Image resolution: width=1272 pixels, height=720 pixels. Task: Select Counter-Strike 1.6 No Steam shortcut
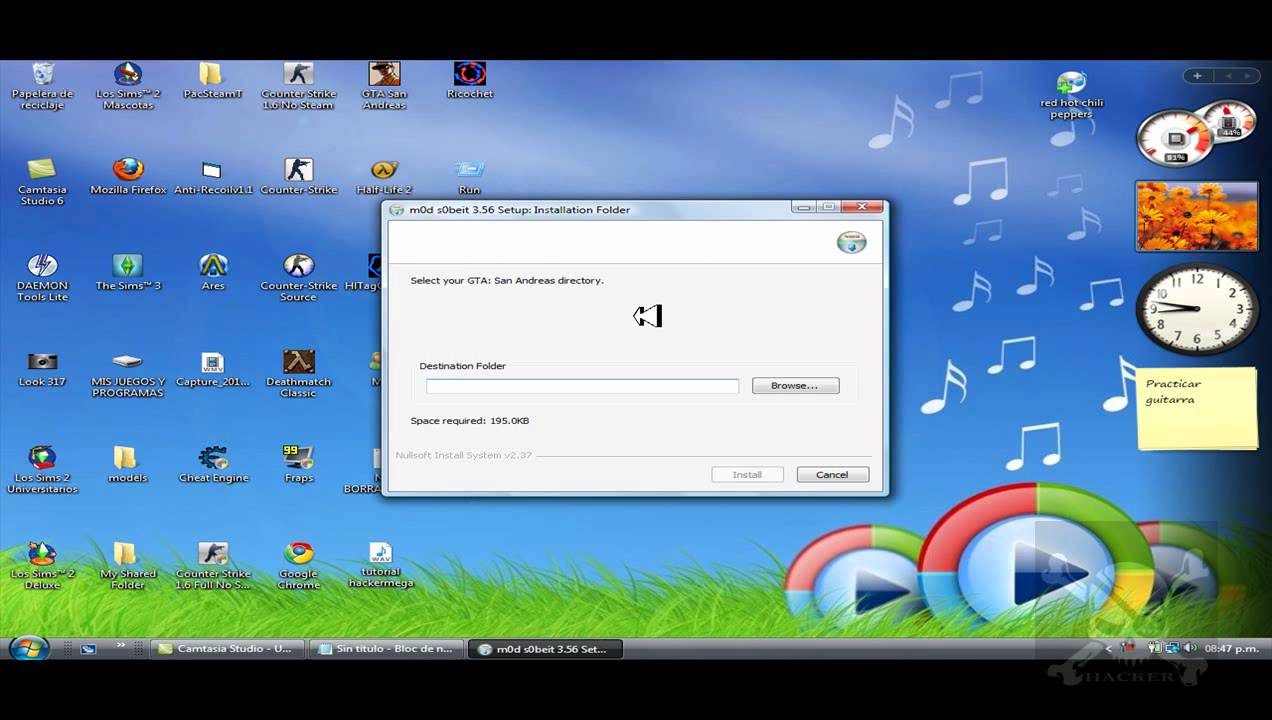click(298, 86)
